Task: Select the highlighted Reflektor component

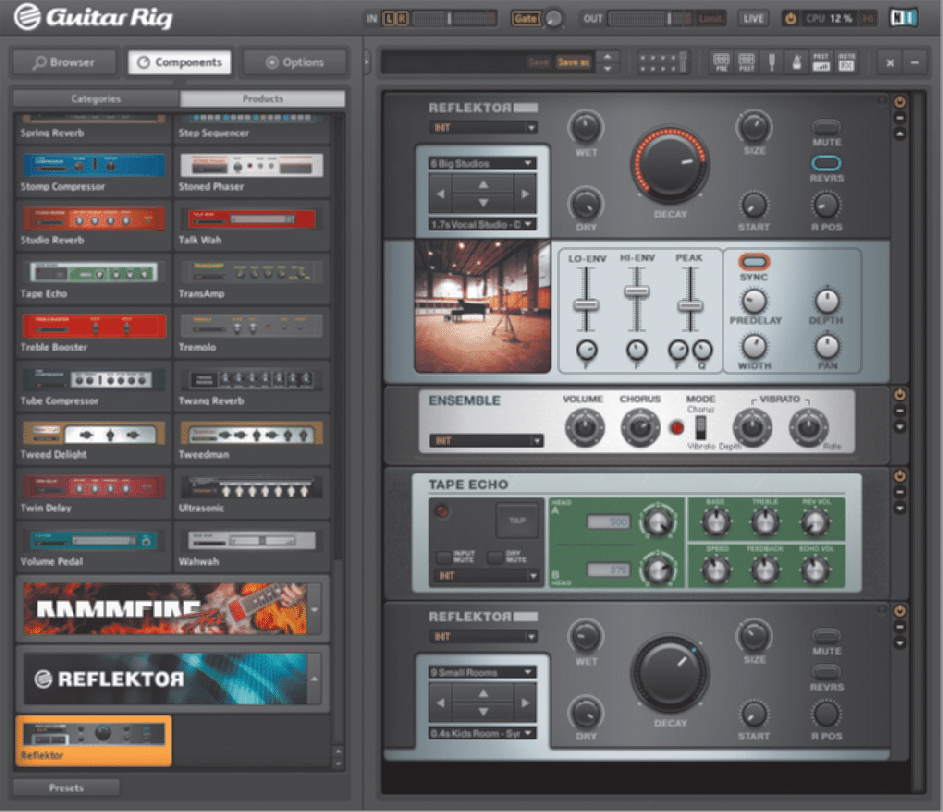Action: pyautogui.click(x=93, y=740)
